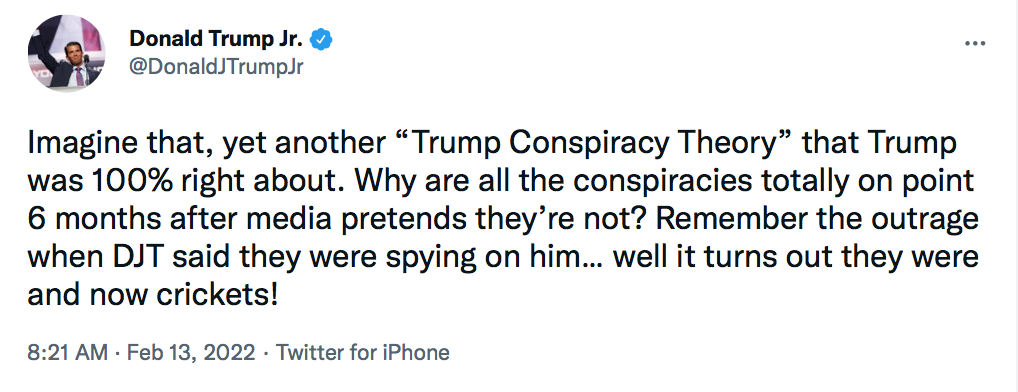Click the Feb 13, 2022 date
1018x392 pixels.
tap(191, 352)
